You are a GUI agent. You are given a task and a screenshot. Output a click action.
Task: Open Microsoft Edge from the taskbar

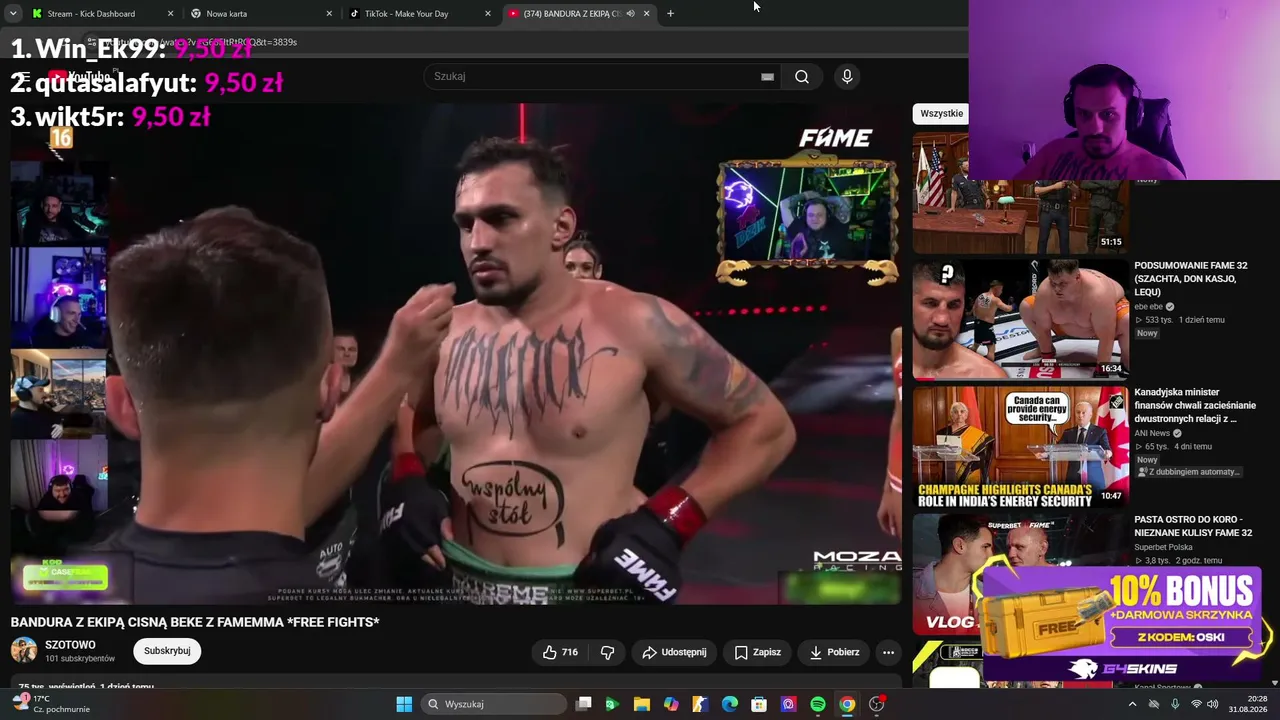pyautogui.click(x=730, y=704)
